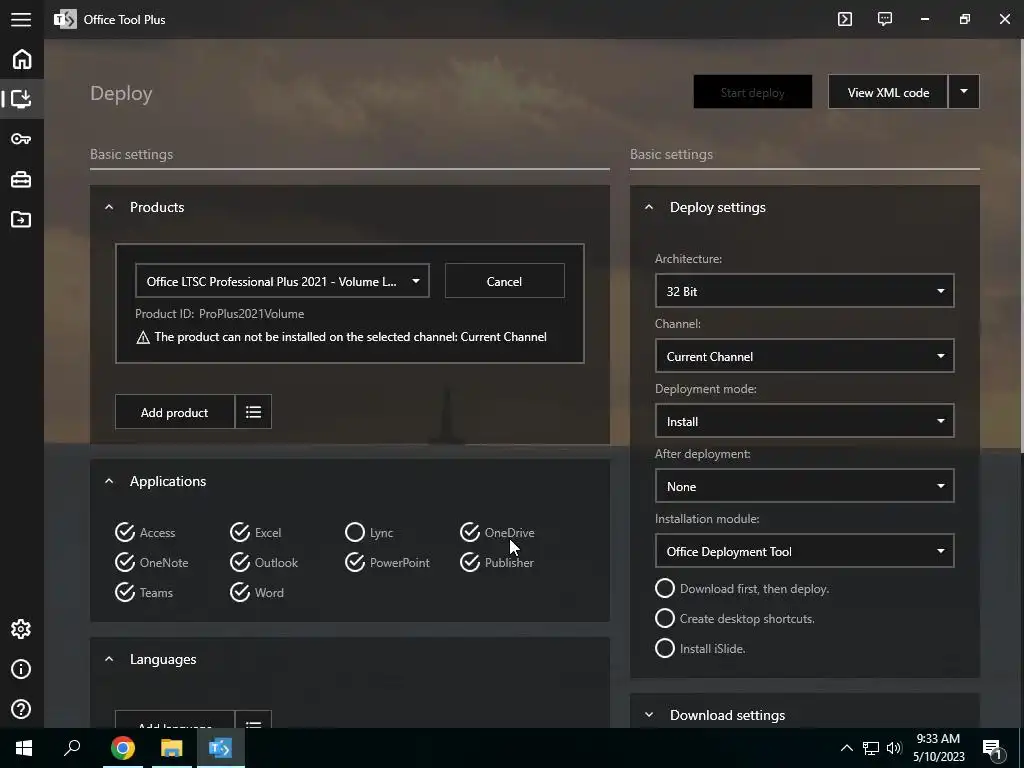Click the warning triangle icon near channel message
This screenshot has height=768, width=1024.
pos(143,337)
